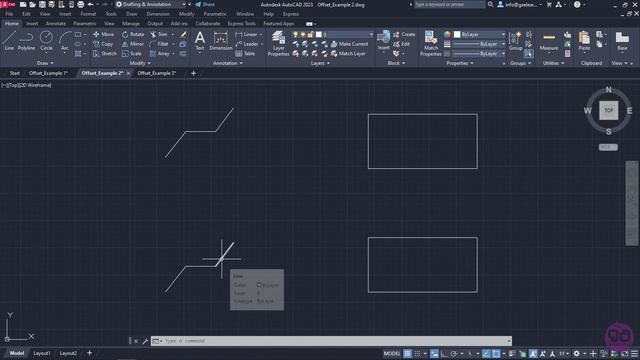This screenshot has height=360, width=640.
Task: Expand the Draw panel
Action: pos(45,63)
